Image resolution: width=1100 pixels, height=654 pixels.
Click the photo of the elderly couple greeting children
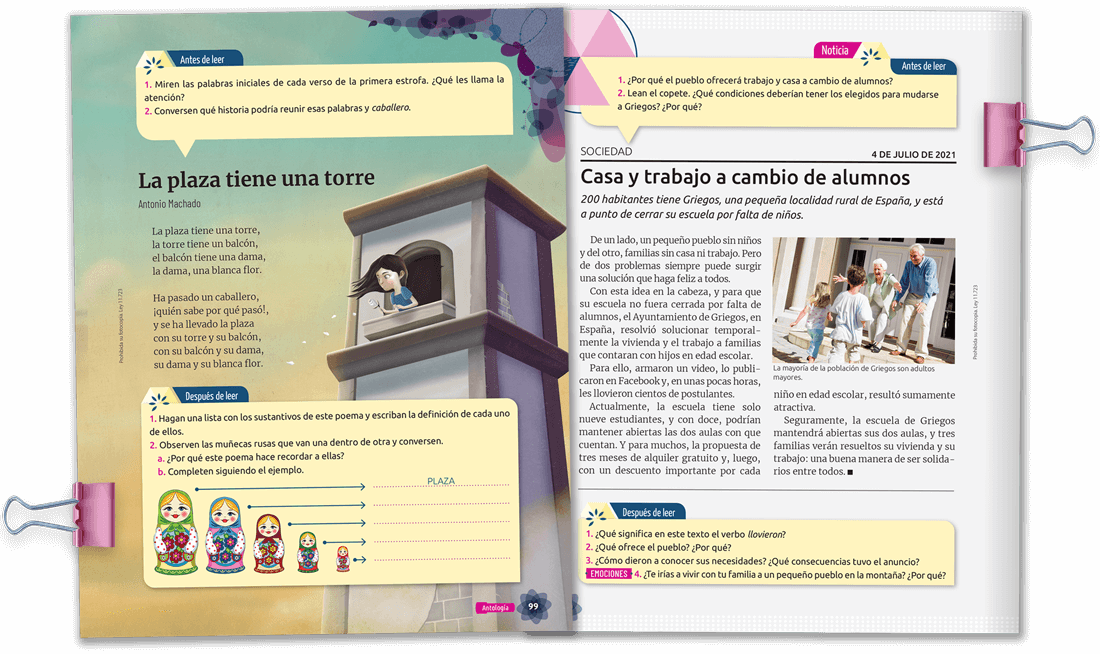tap(863, 300)
